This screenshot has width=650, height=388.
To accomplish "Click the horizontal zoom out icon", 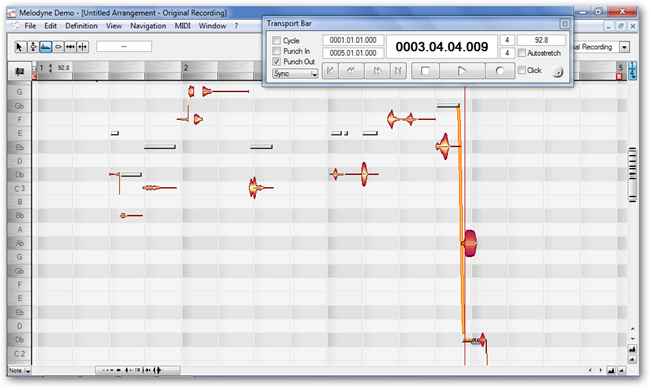I will click(621, 370).
